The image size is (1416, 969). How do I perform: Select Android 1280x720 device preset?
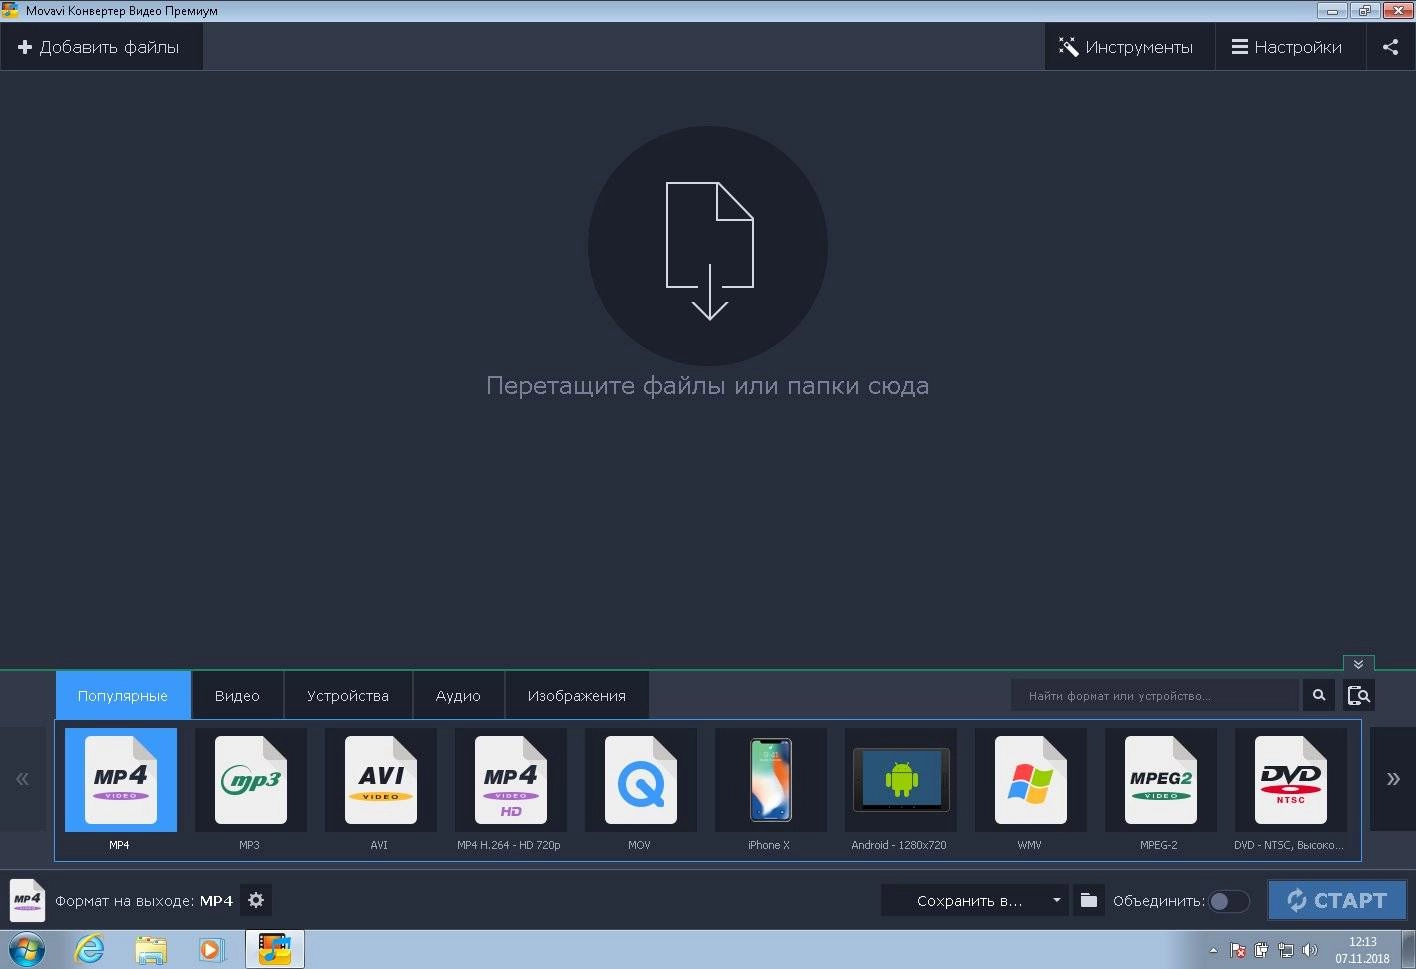(x=901, y=780)
